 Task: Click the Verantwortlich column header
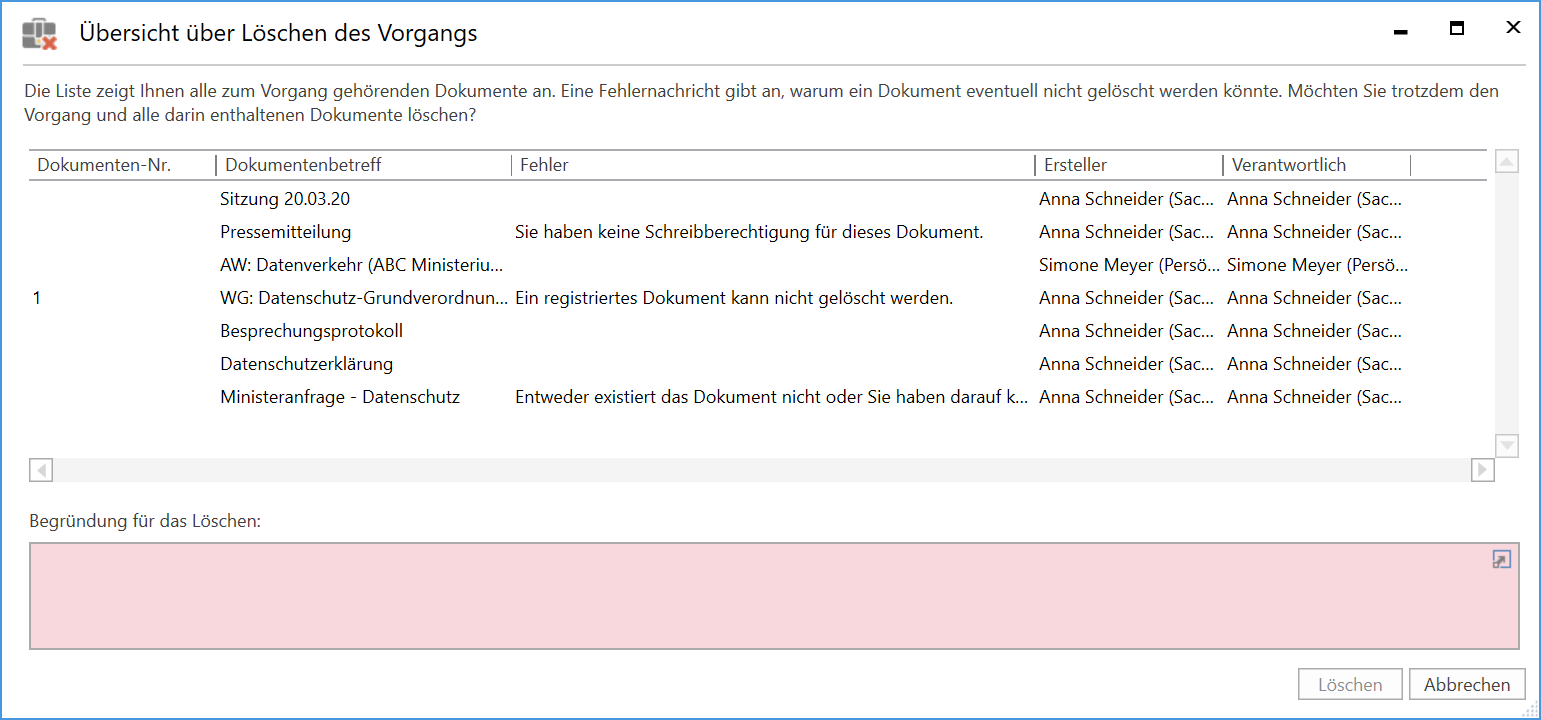1288,165
